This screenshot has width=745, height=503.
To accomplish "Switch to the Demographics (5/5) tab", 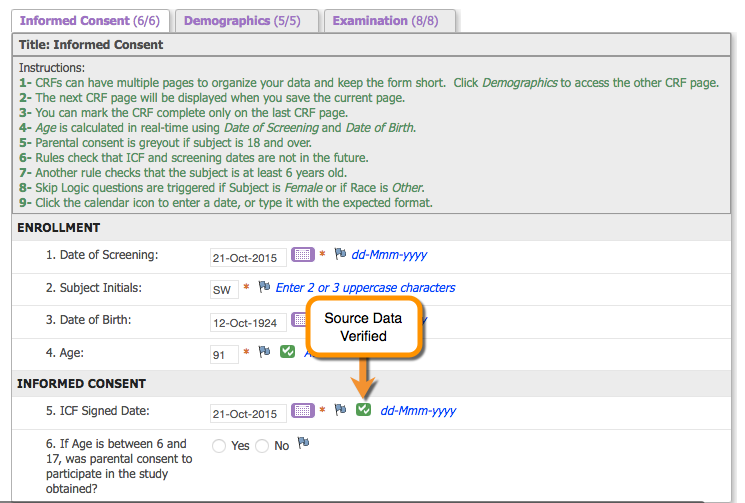I will click(x=247, y=20).
